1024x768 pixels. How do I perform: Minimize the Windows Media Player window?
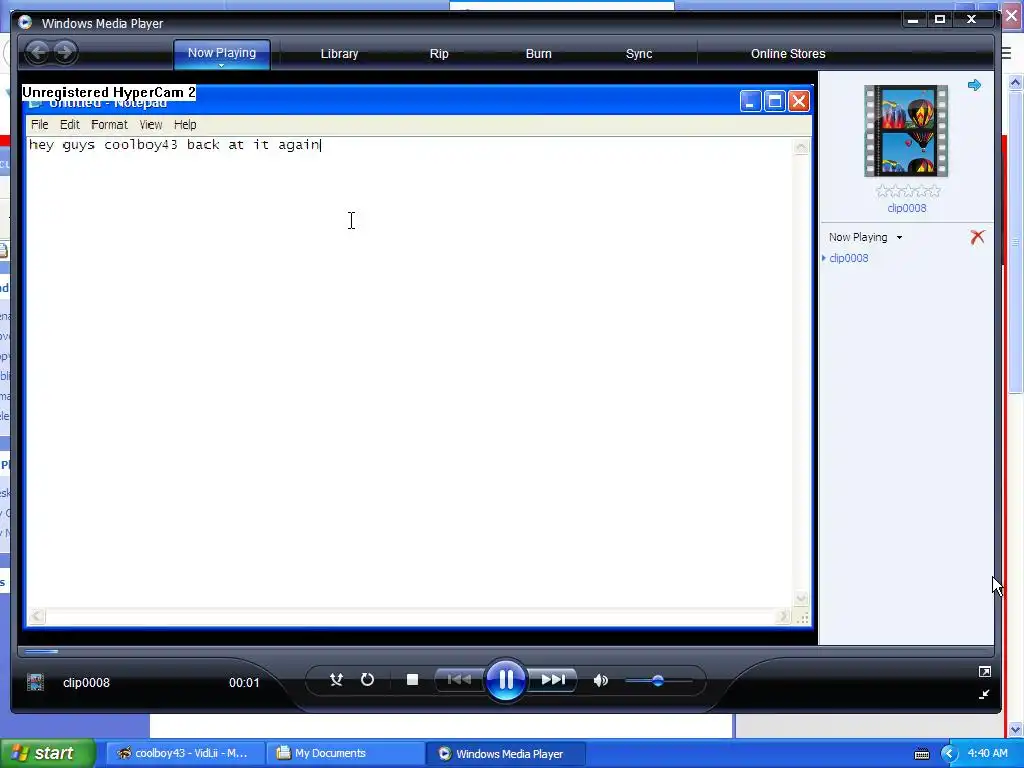pyautogui.click(x=913, y=20)
